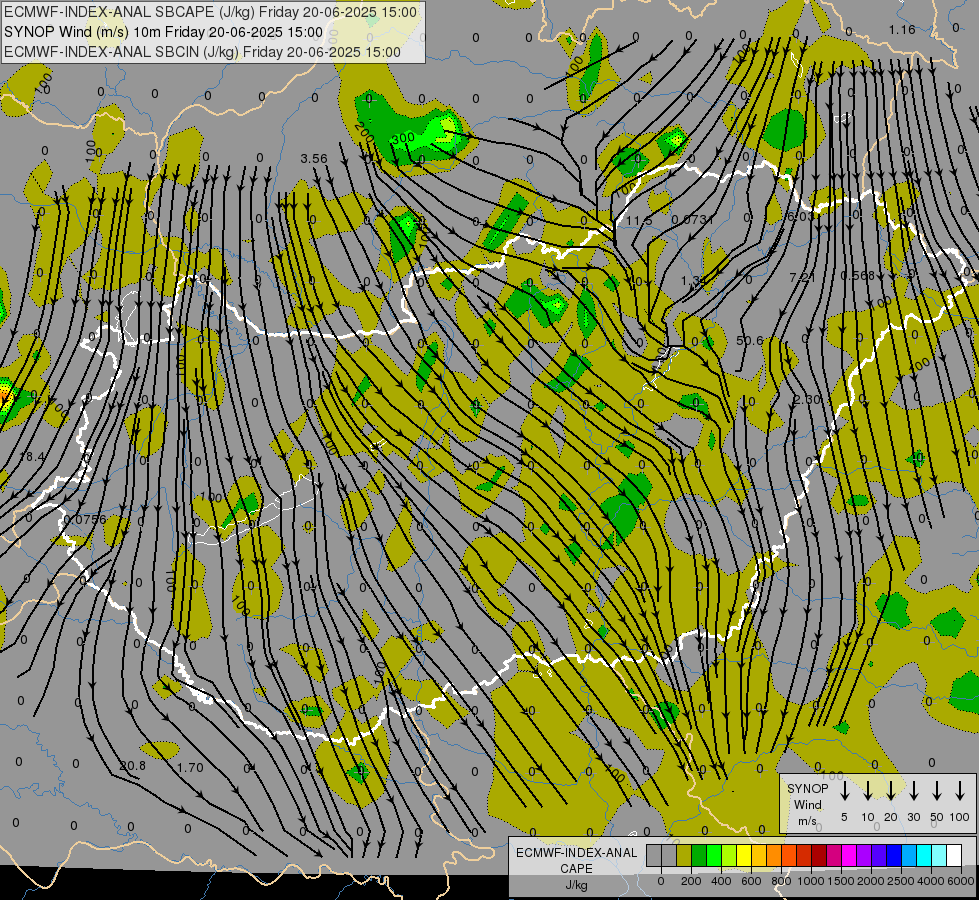Click the 6000 tick label in CAPE legend
The image size is (979, 900).
pyautogui.click(x=960, y=881)
